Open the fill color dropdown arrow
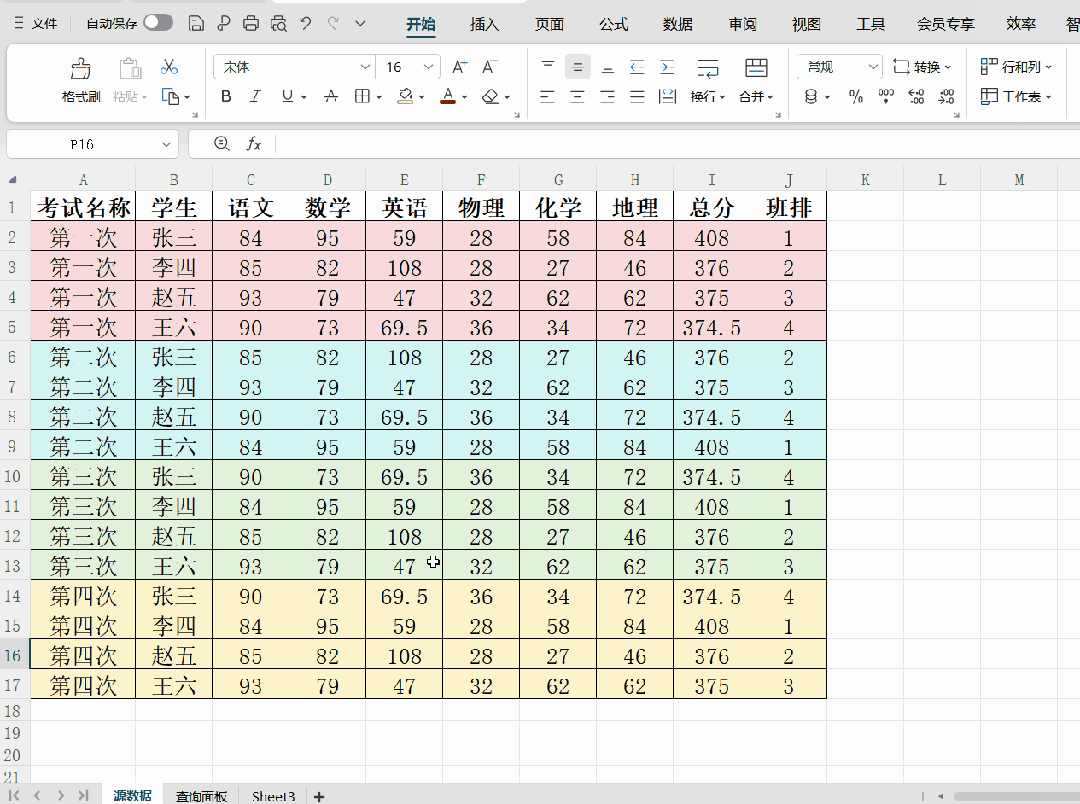The image size is (1080, 804). 422,97
